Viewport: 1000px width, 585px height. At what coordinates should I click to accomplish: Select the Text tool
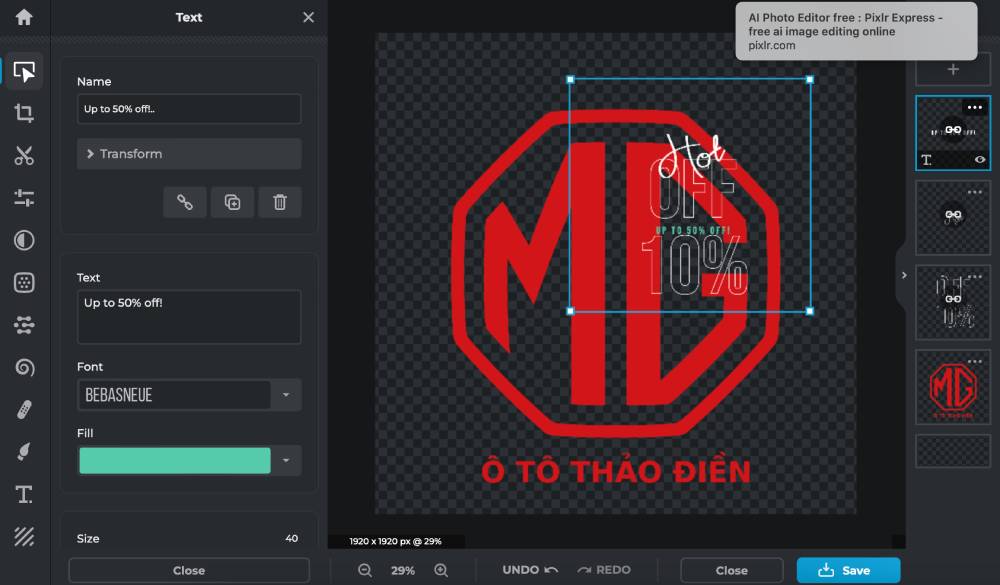click(x=24, y=494)
